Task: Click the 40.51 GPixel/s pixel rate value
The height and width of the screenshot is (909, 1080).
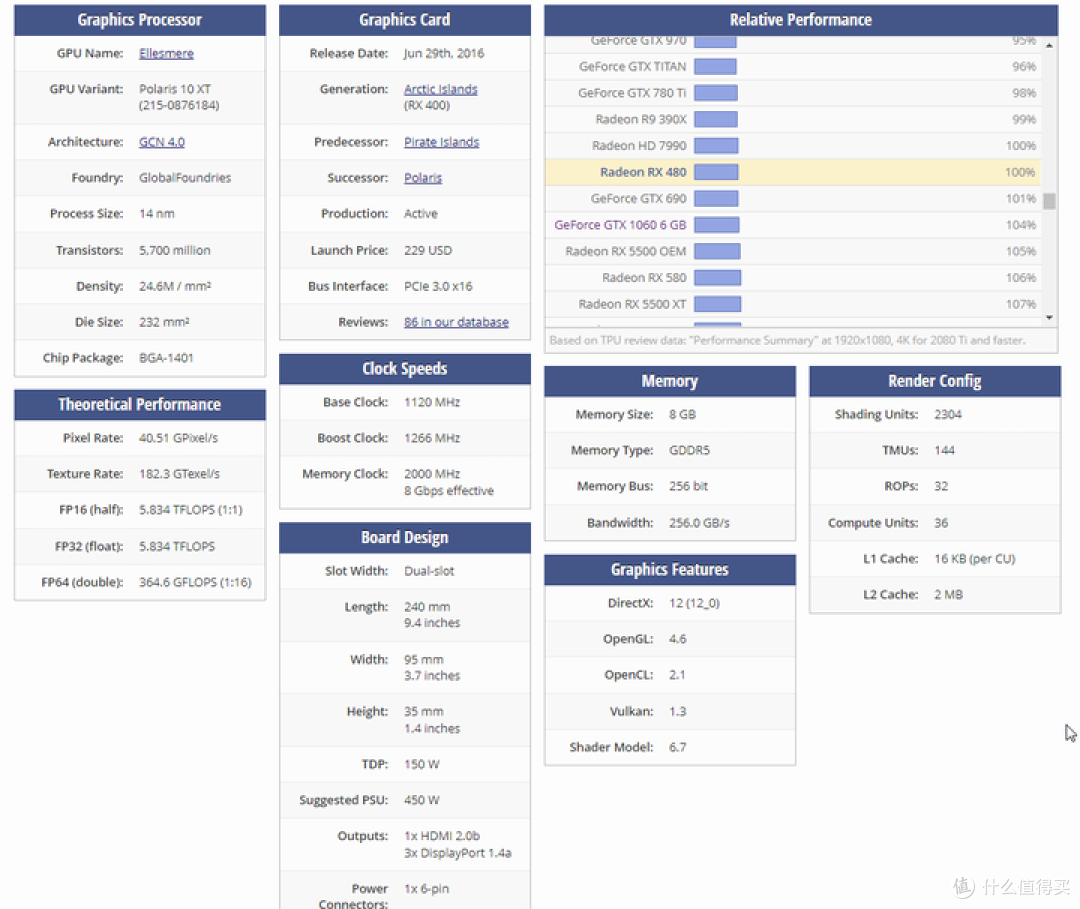Action: coord(178,437)
